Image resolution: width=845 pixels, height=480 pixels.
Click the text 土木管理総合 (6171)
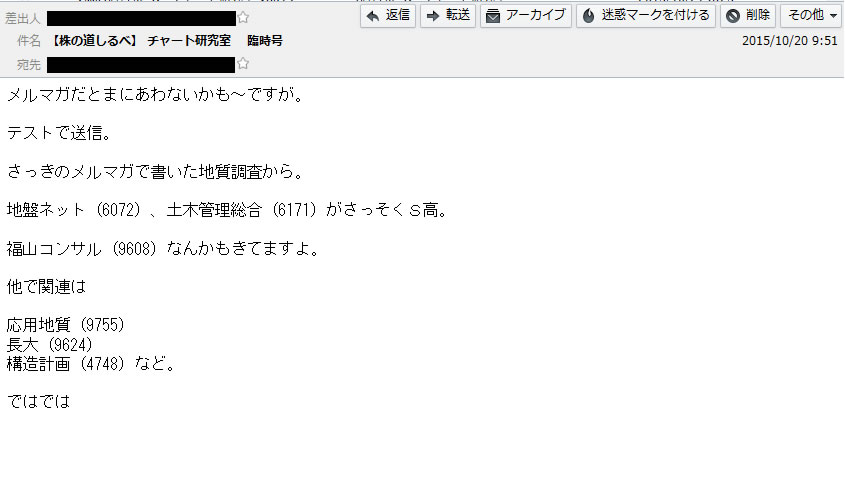click(x=241, y=210)
